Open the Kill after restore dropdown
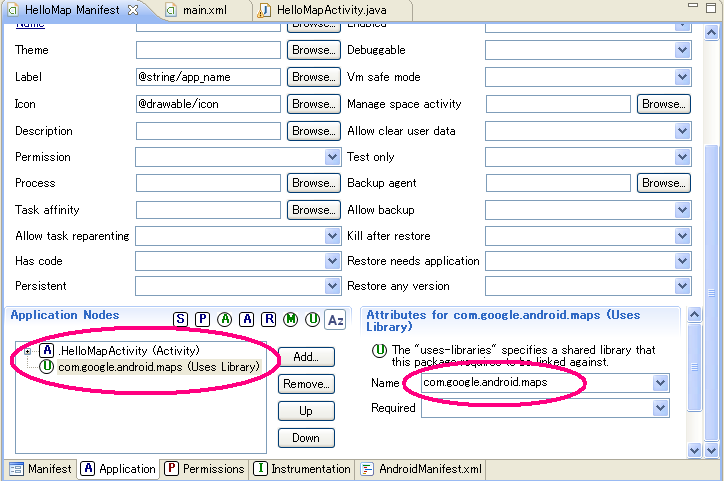 682,236
